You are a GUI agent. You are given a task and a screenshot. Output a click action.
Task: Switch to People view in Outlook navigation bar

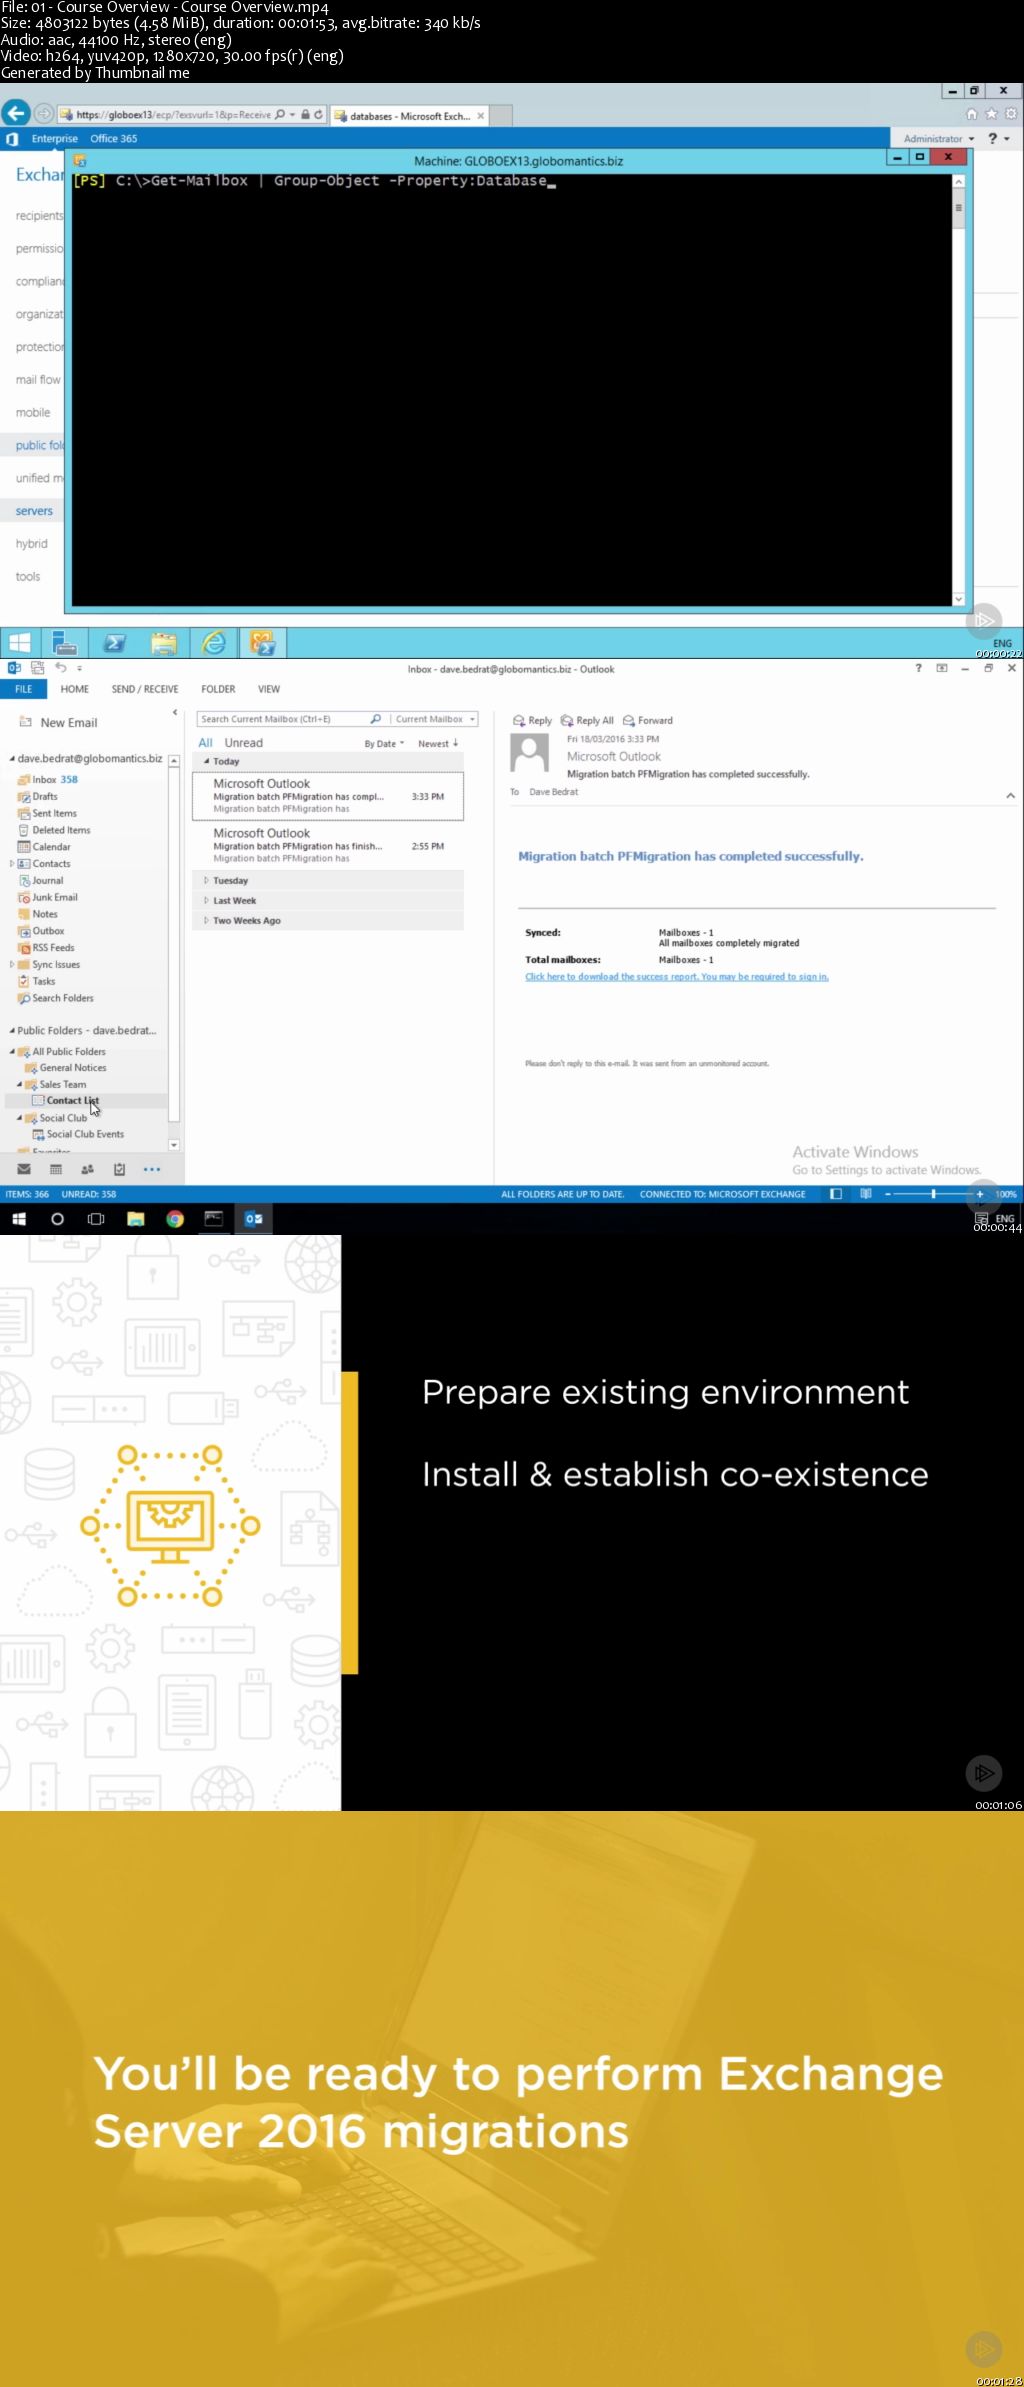[88, 1169]
